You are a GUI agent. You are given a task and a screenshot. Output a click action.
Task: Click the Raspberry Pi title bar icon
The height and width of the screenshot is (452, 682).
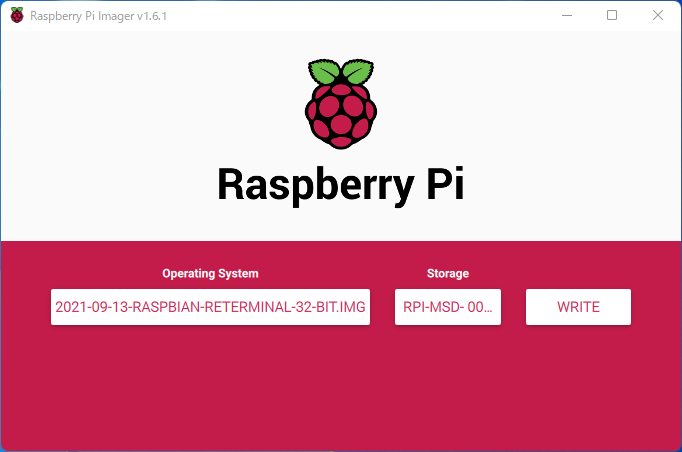[17, 16]
